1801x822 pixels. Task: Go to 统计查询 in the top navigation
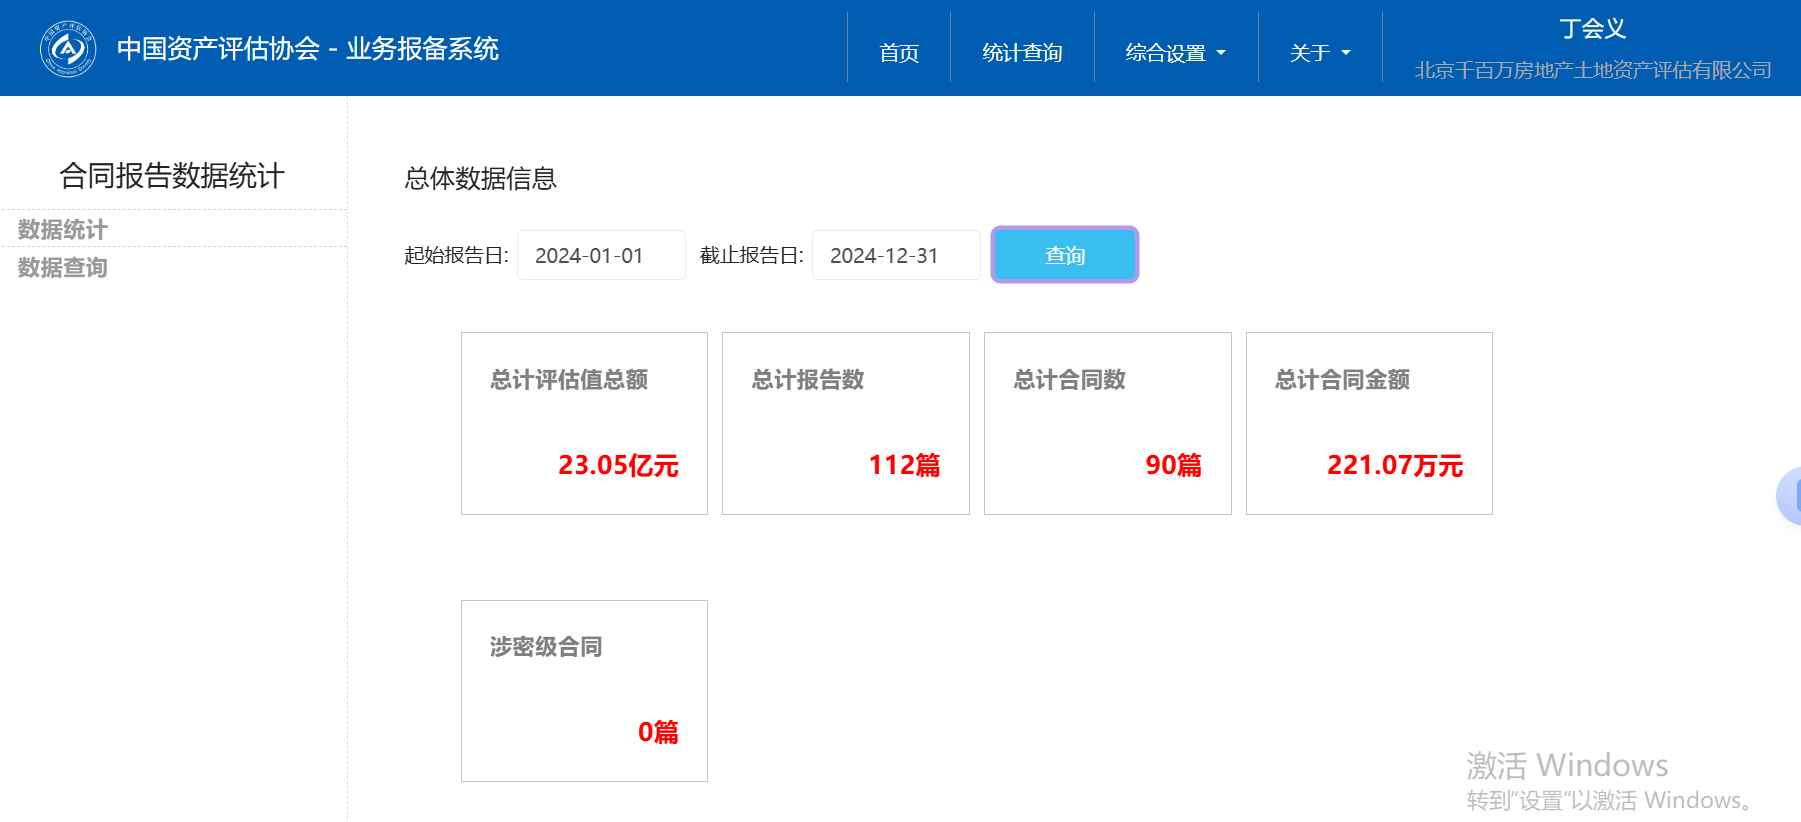pyautogui.click(x=1021, y=53)
